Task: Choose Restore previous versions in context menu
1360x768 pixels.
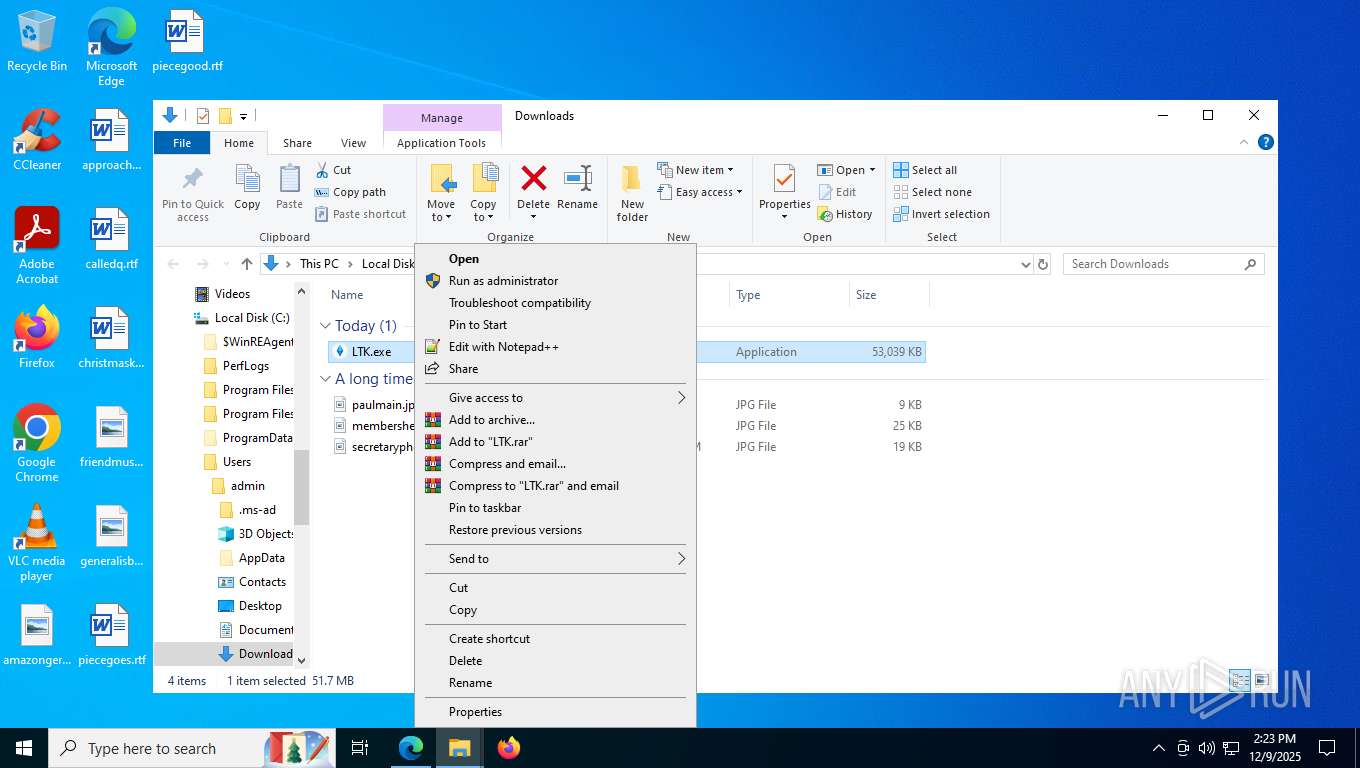Action: point(555,530)
